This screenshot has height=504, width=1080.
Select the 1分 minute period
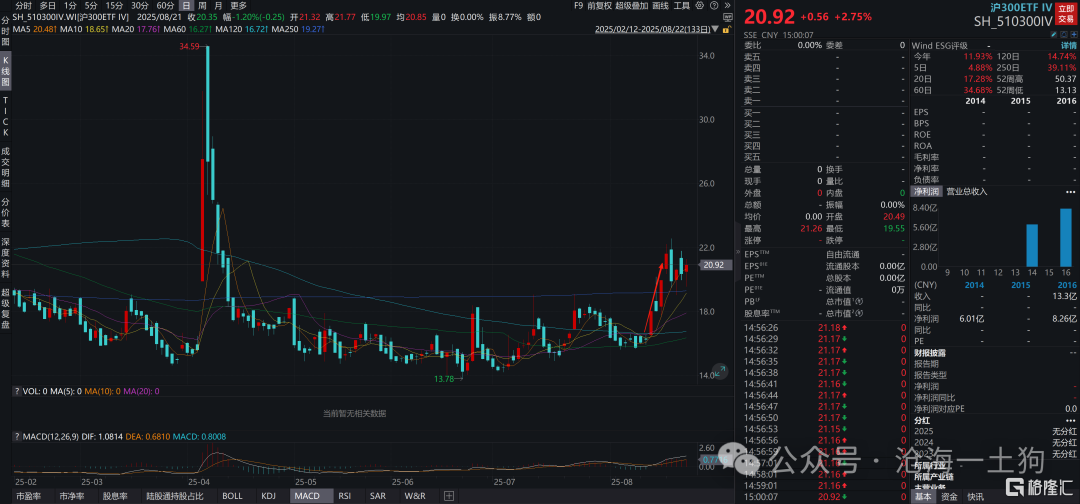[70, 6]
